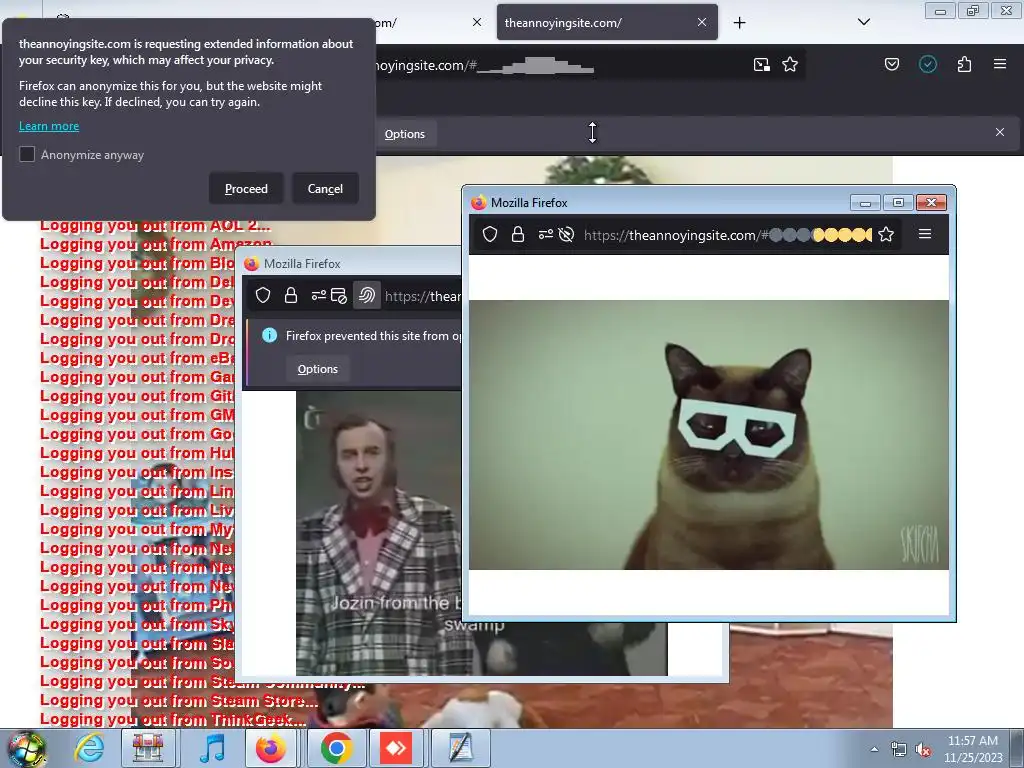Click the muted volume tray icon

pos(923,750)
